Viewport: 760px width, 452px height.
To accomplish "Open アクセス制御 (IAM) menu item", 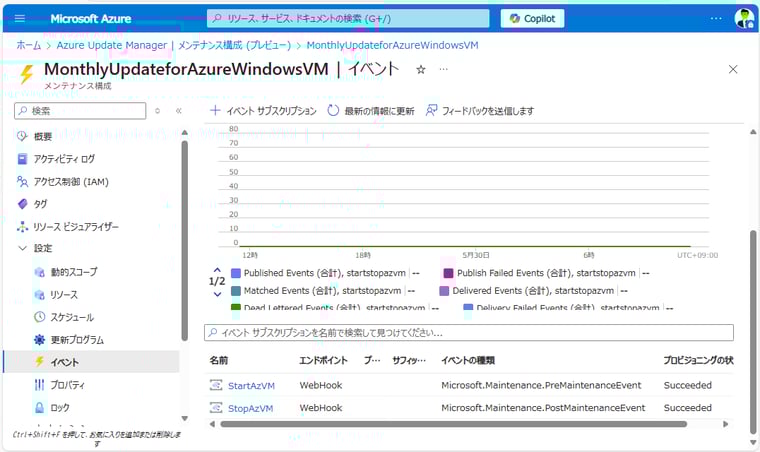I will point(71,182).
